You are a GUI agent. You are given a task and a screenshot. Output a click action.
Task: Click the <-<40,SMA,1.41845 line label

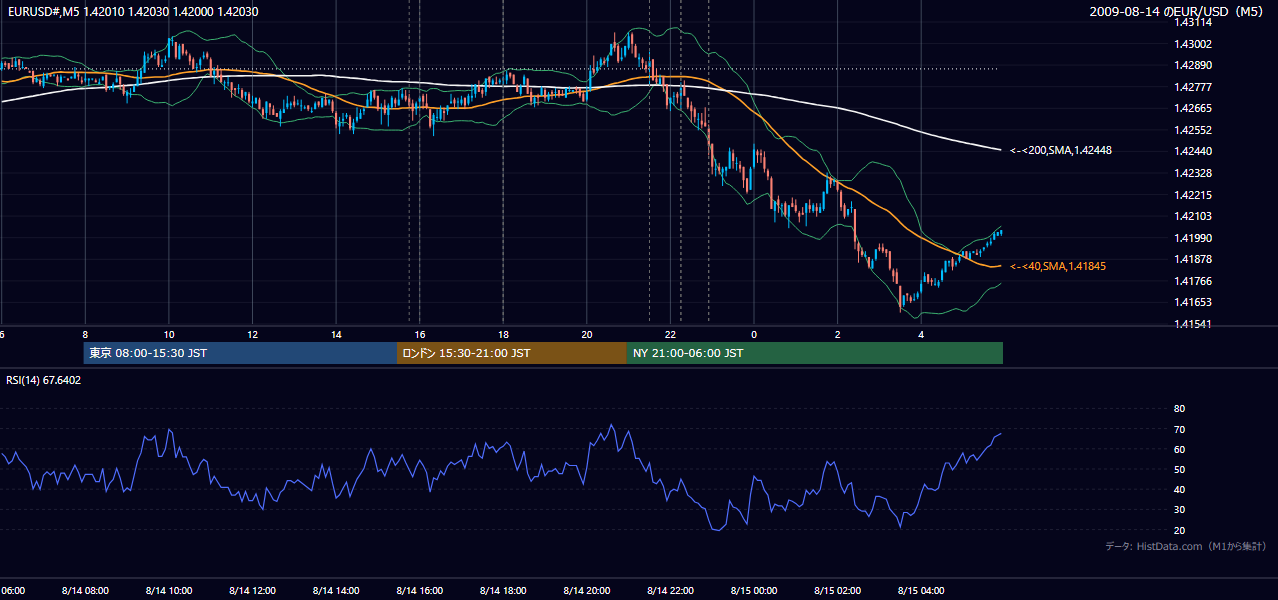tap(1058, 266)
